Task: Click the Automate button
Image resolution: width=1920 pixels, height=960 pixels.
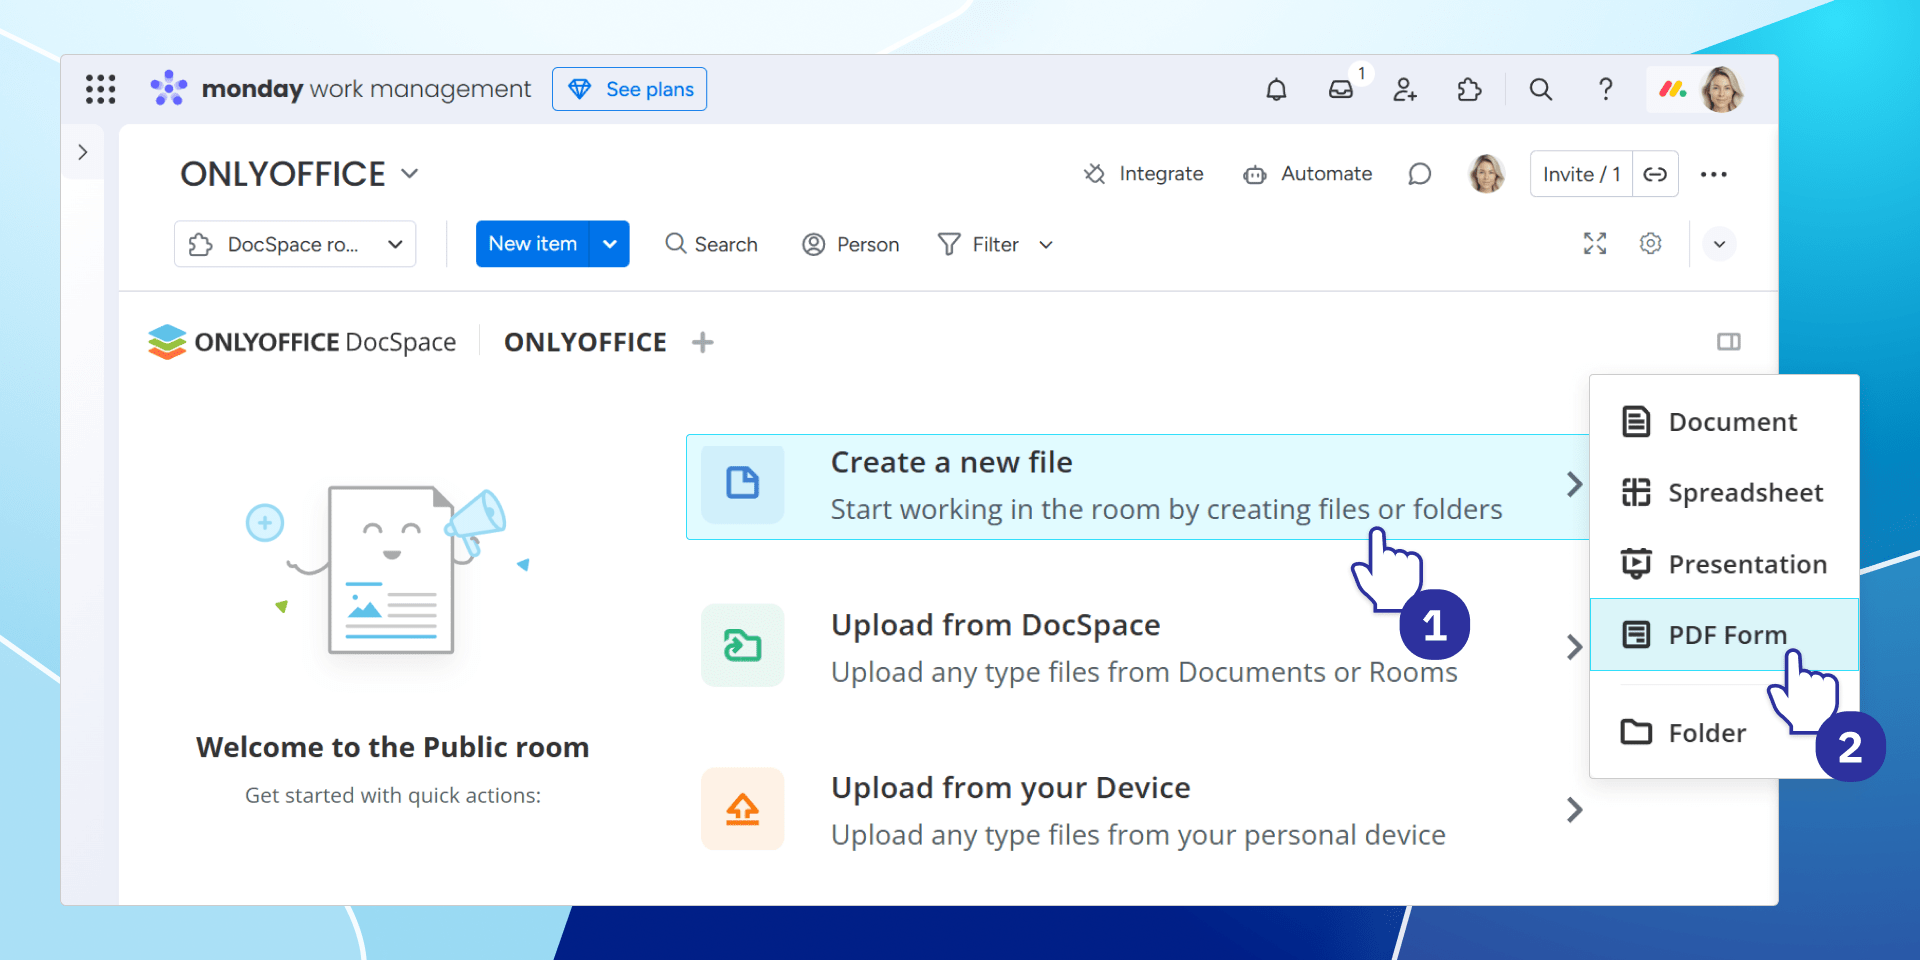Action: (x=1308, y=174)
